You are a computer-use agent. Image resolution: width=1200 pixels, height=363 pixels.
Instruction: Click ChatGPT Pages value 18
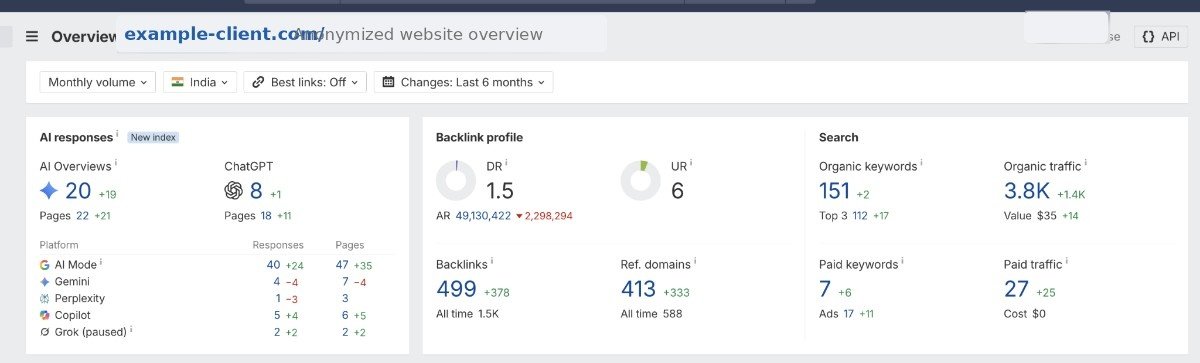[x=266, y=215]
